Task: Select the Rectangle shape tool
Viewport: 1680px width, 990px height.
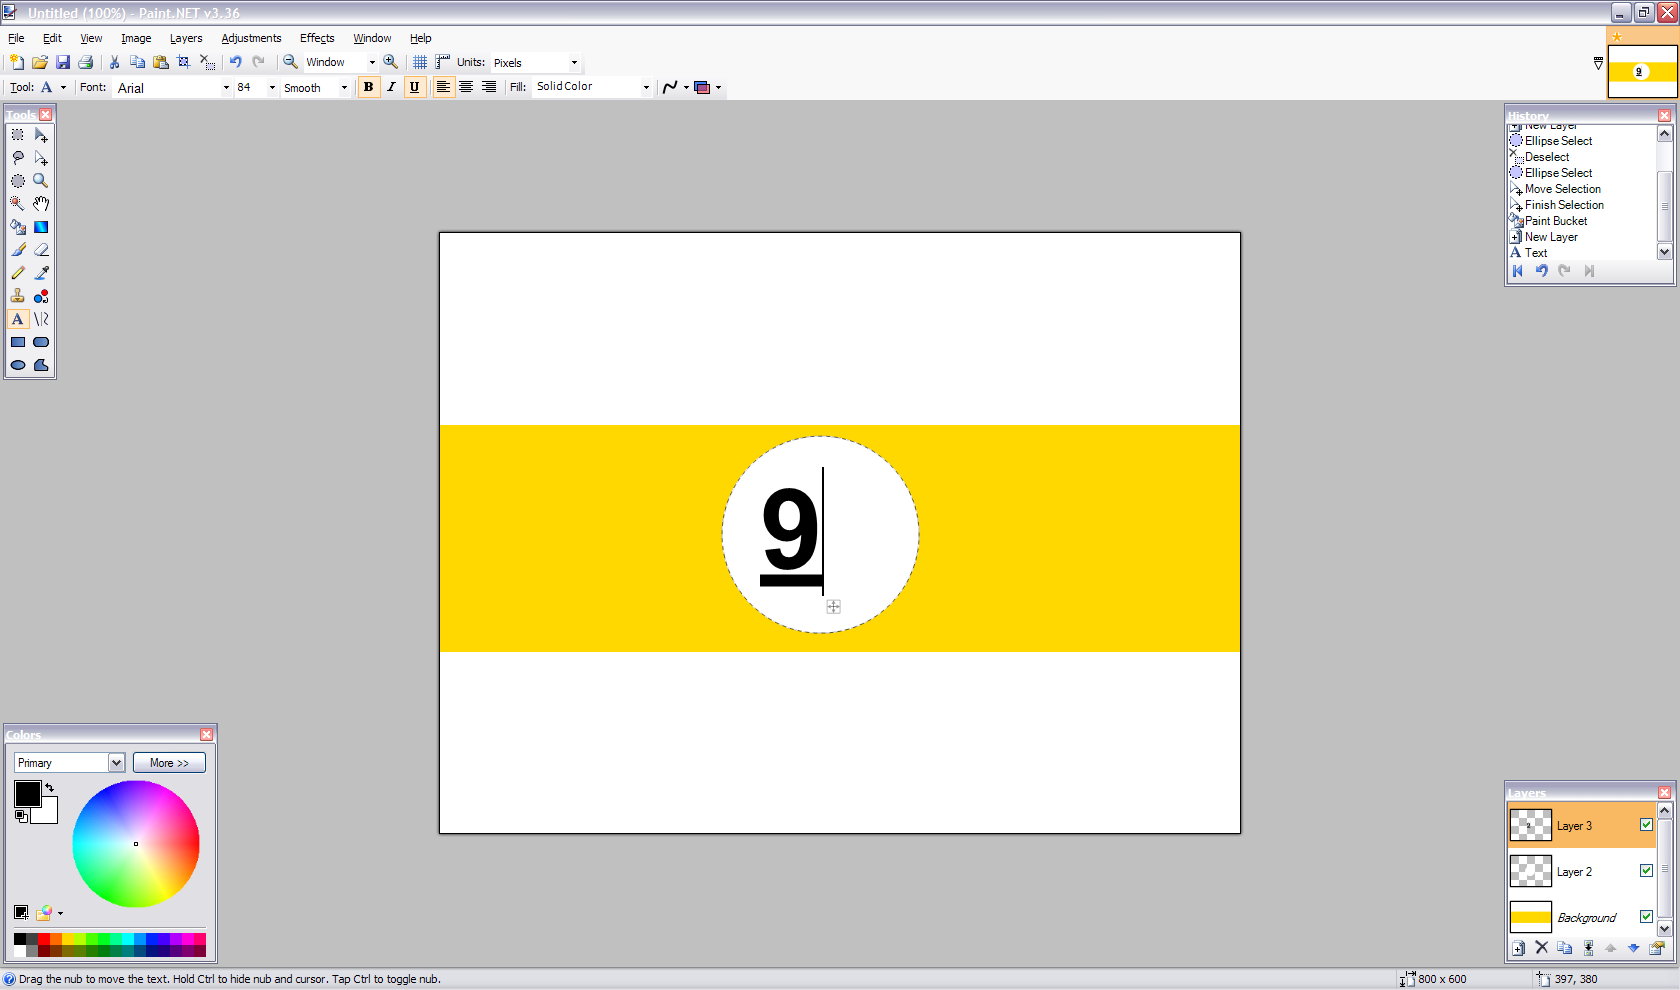Action: [18, 342]
